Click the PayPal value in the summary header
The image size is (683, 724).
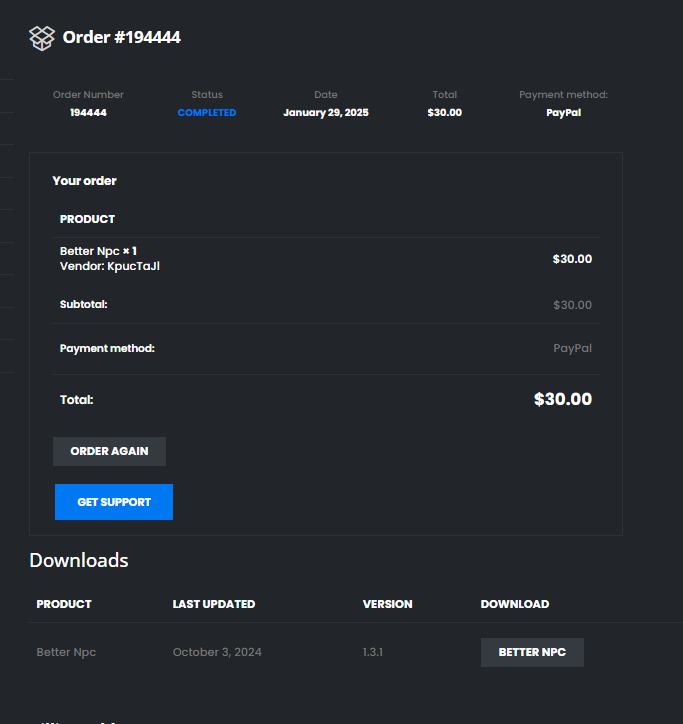click(x=563, y=113)
